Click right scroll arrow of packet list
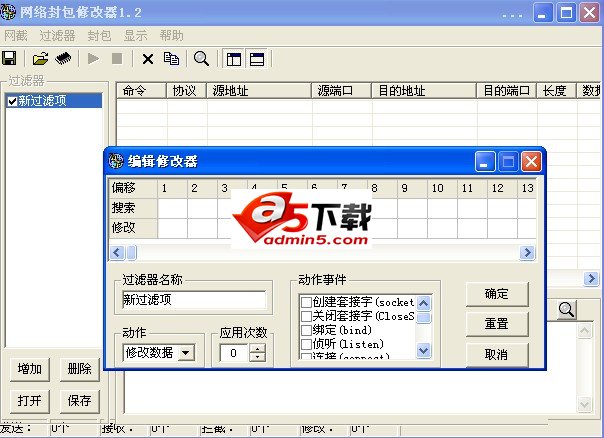Viewport: 604px width, 438px height. point(591,278)
